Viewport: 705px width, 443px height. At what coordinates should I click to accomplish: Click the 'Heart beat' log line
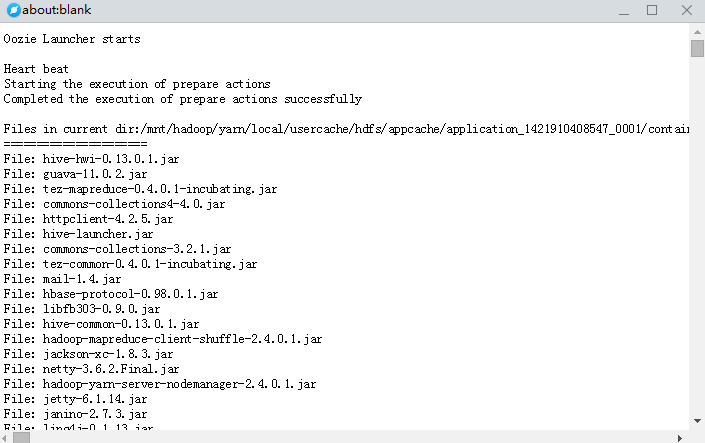point(36,69)
